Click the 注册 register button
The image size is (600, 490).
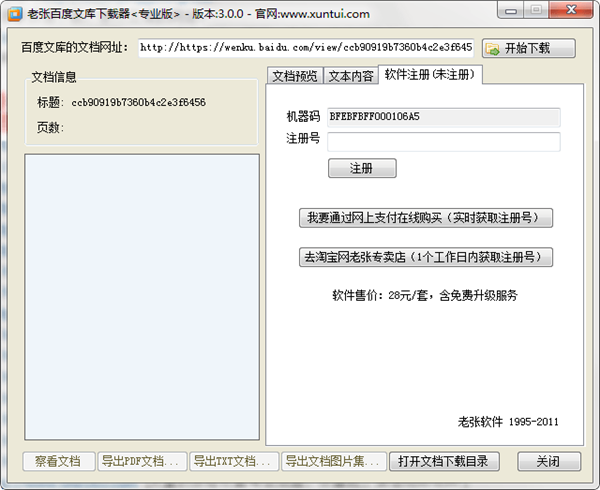tap(362, 168)
